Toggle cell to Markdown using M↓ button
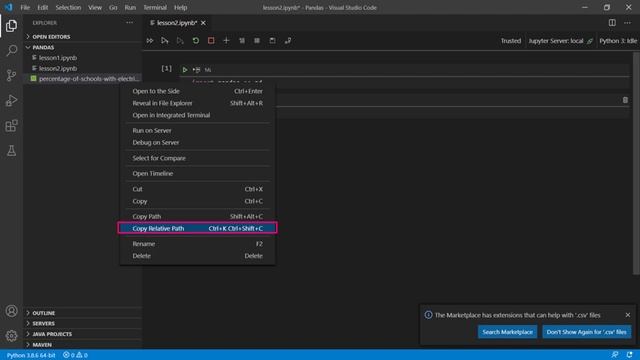 click(208, 70)
